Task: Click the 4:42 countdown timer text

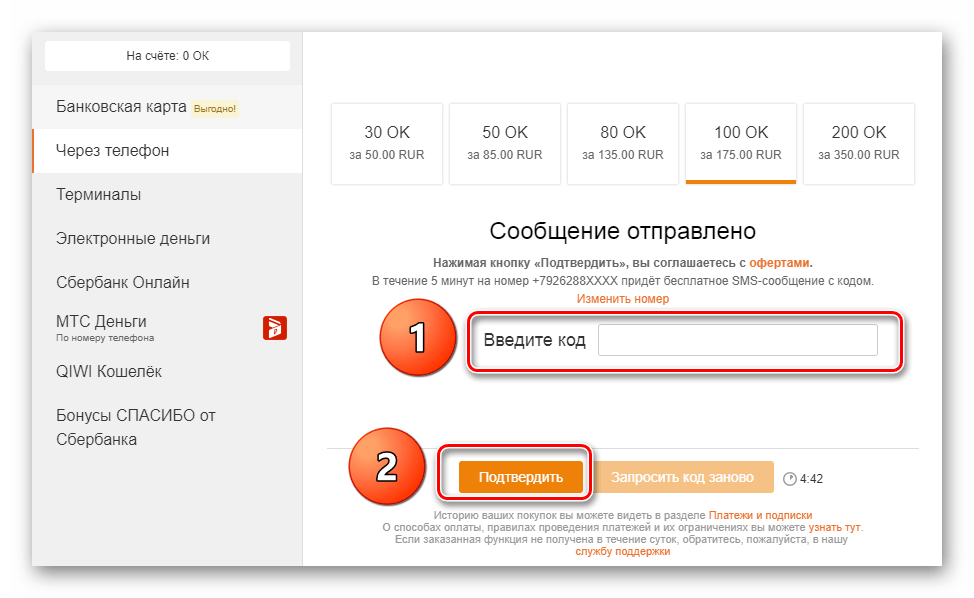Action: pos(811,479)
